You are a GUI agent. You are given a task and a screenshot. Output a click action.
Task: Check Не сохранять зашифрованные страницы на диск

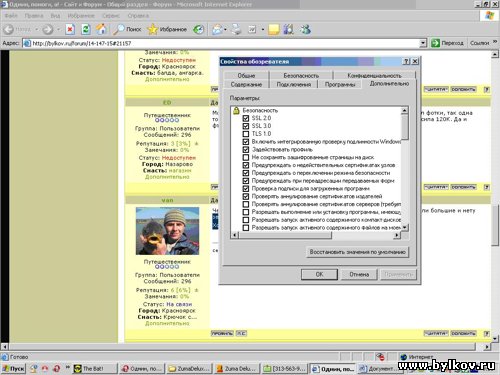[246, 157]
